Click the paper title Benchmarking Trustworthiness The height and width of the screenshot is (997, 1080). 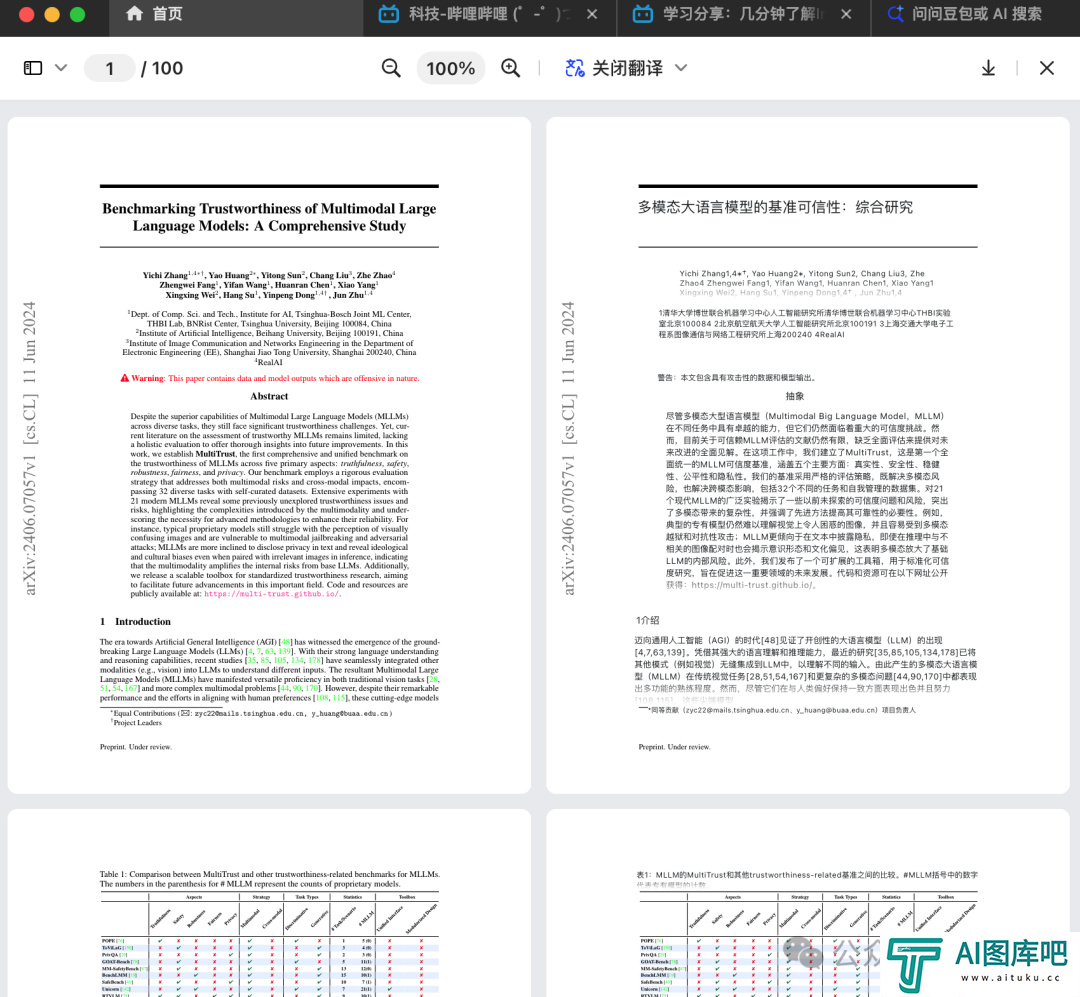click(x=269, y=217)
